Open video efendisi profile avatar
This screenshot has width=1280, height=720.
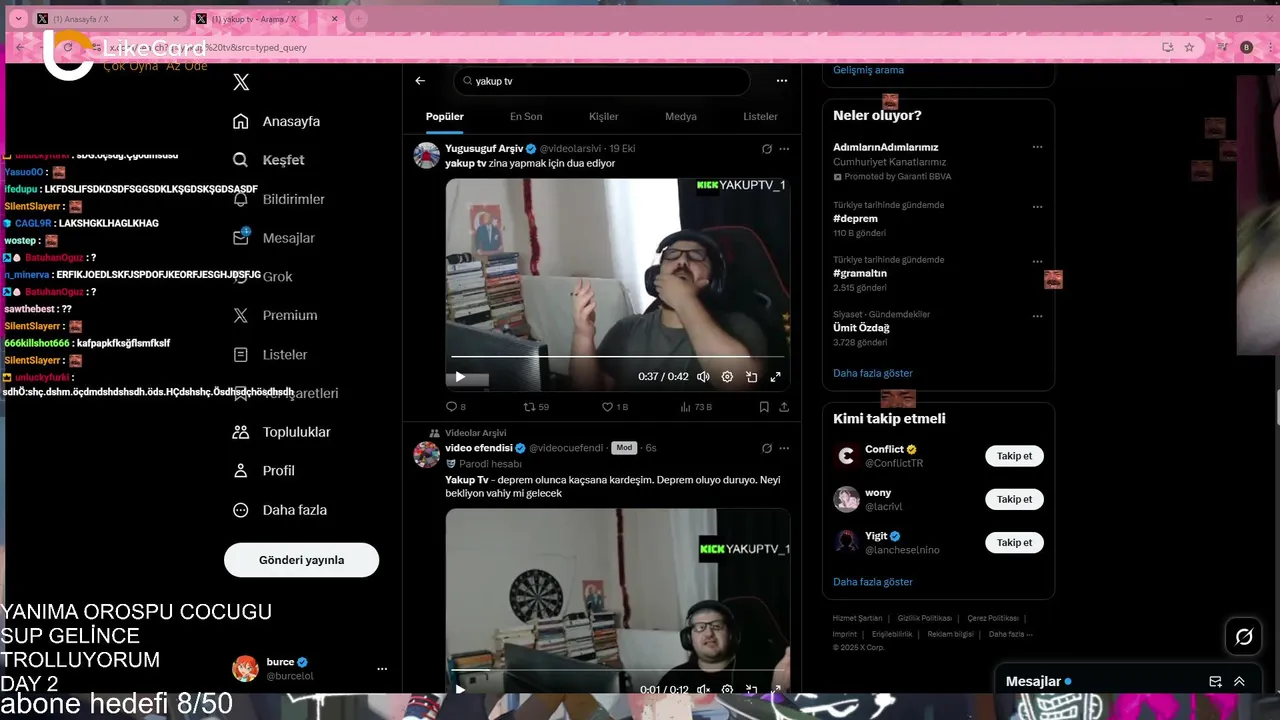pyautogui.click(x=427, y=455)
